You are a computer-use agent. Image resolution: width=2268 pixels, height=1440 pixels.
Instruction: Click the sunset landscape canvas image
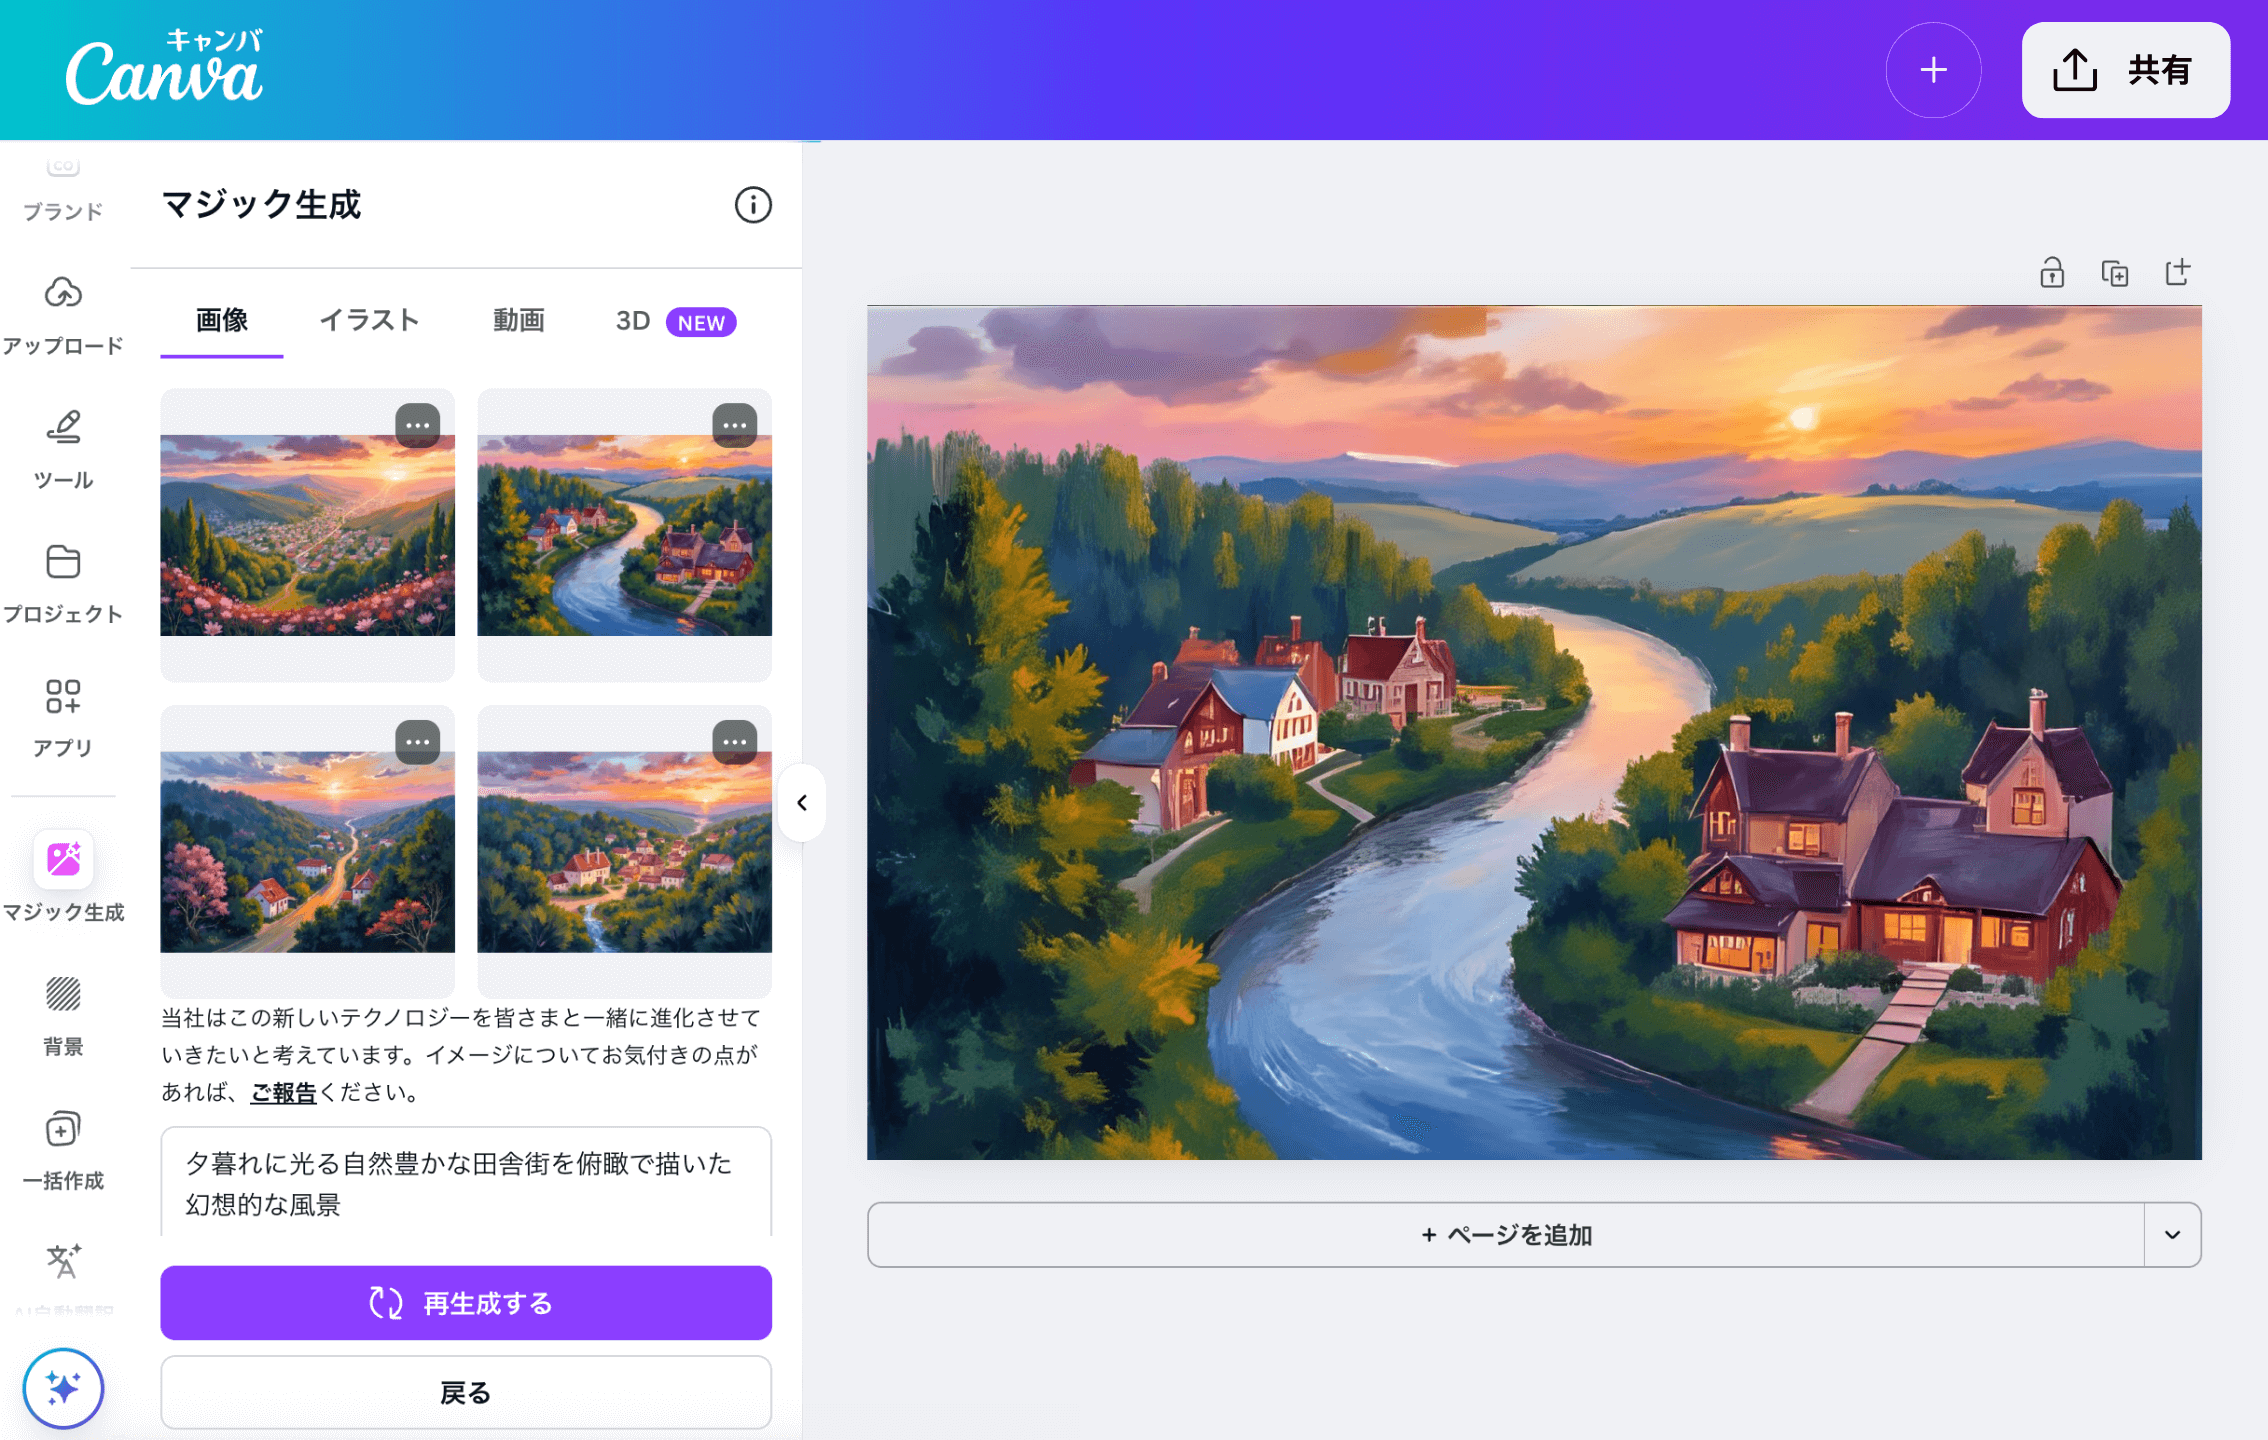pyautogui.click(x=1534, y=733)
